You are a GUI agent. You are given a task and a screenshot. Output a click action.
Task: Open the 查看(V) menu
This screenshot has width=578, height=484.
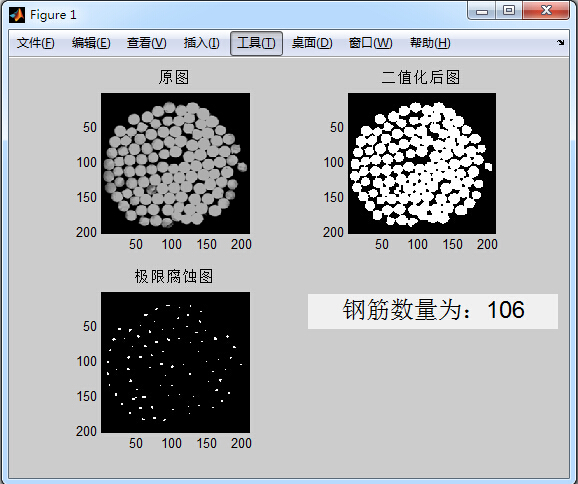pos(146,43)
